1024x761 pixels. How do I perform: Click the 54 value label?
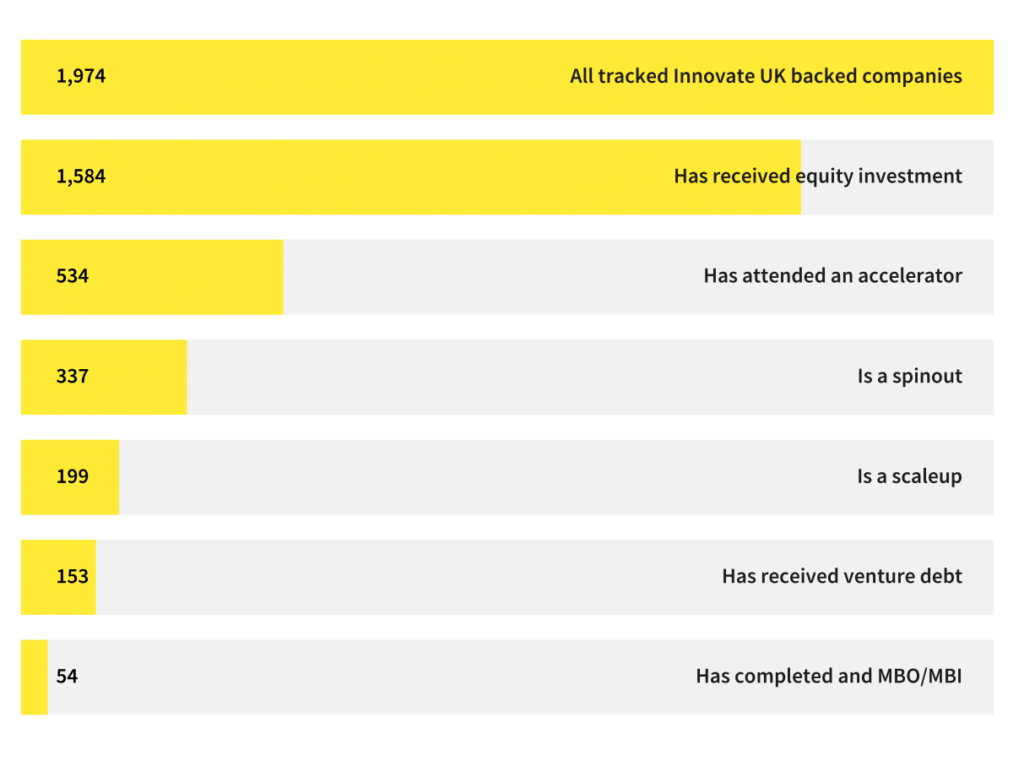pyautogui.click(x=67, y=676)
